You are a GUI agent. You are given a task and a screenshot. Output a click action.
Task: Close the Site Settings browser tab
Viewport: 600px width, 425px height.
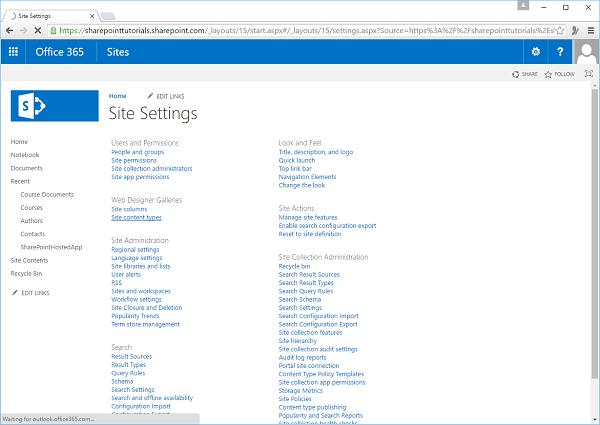[x=92, y=16]
